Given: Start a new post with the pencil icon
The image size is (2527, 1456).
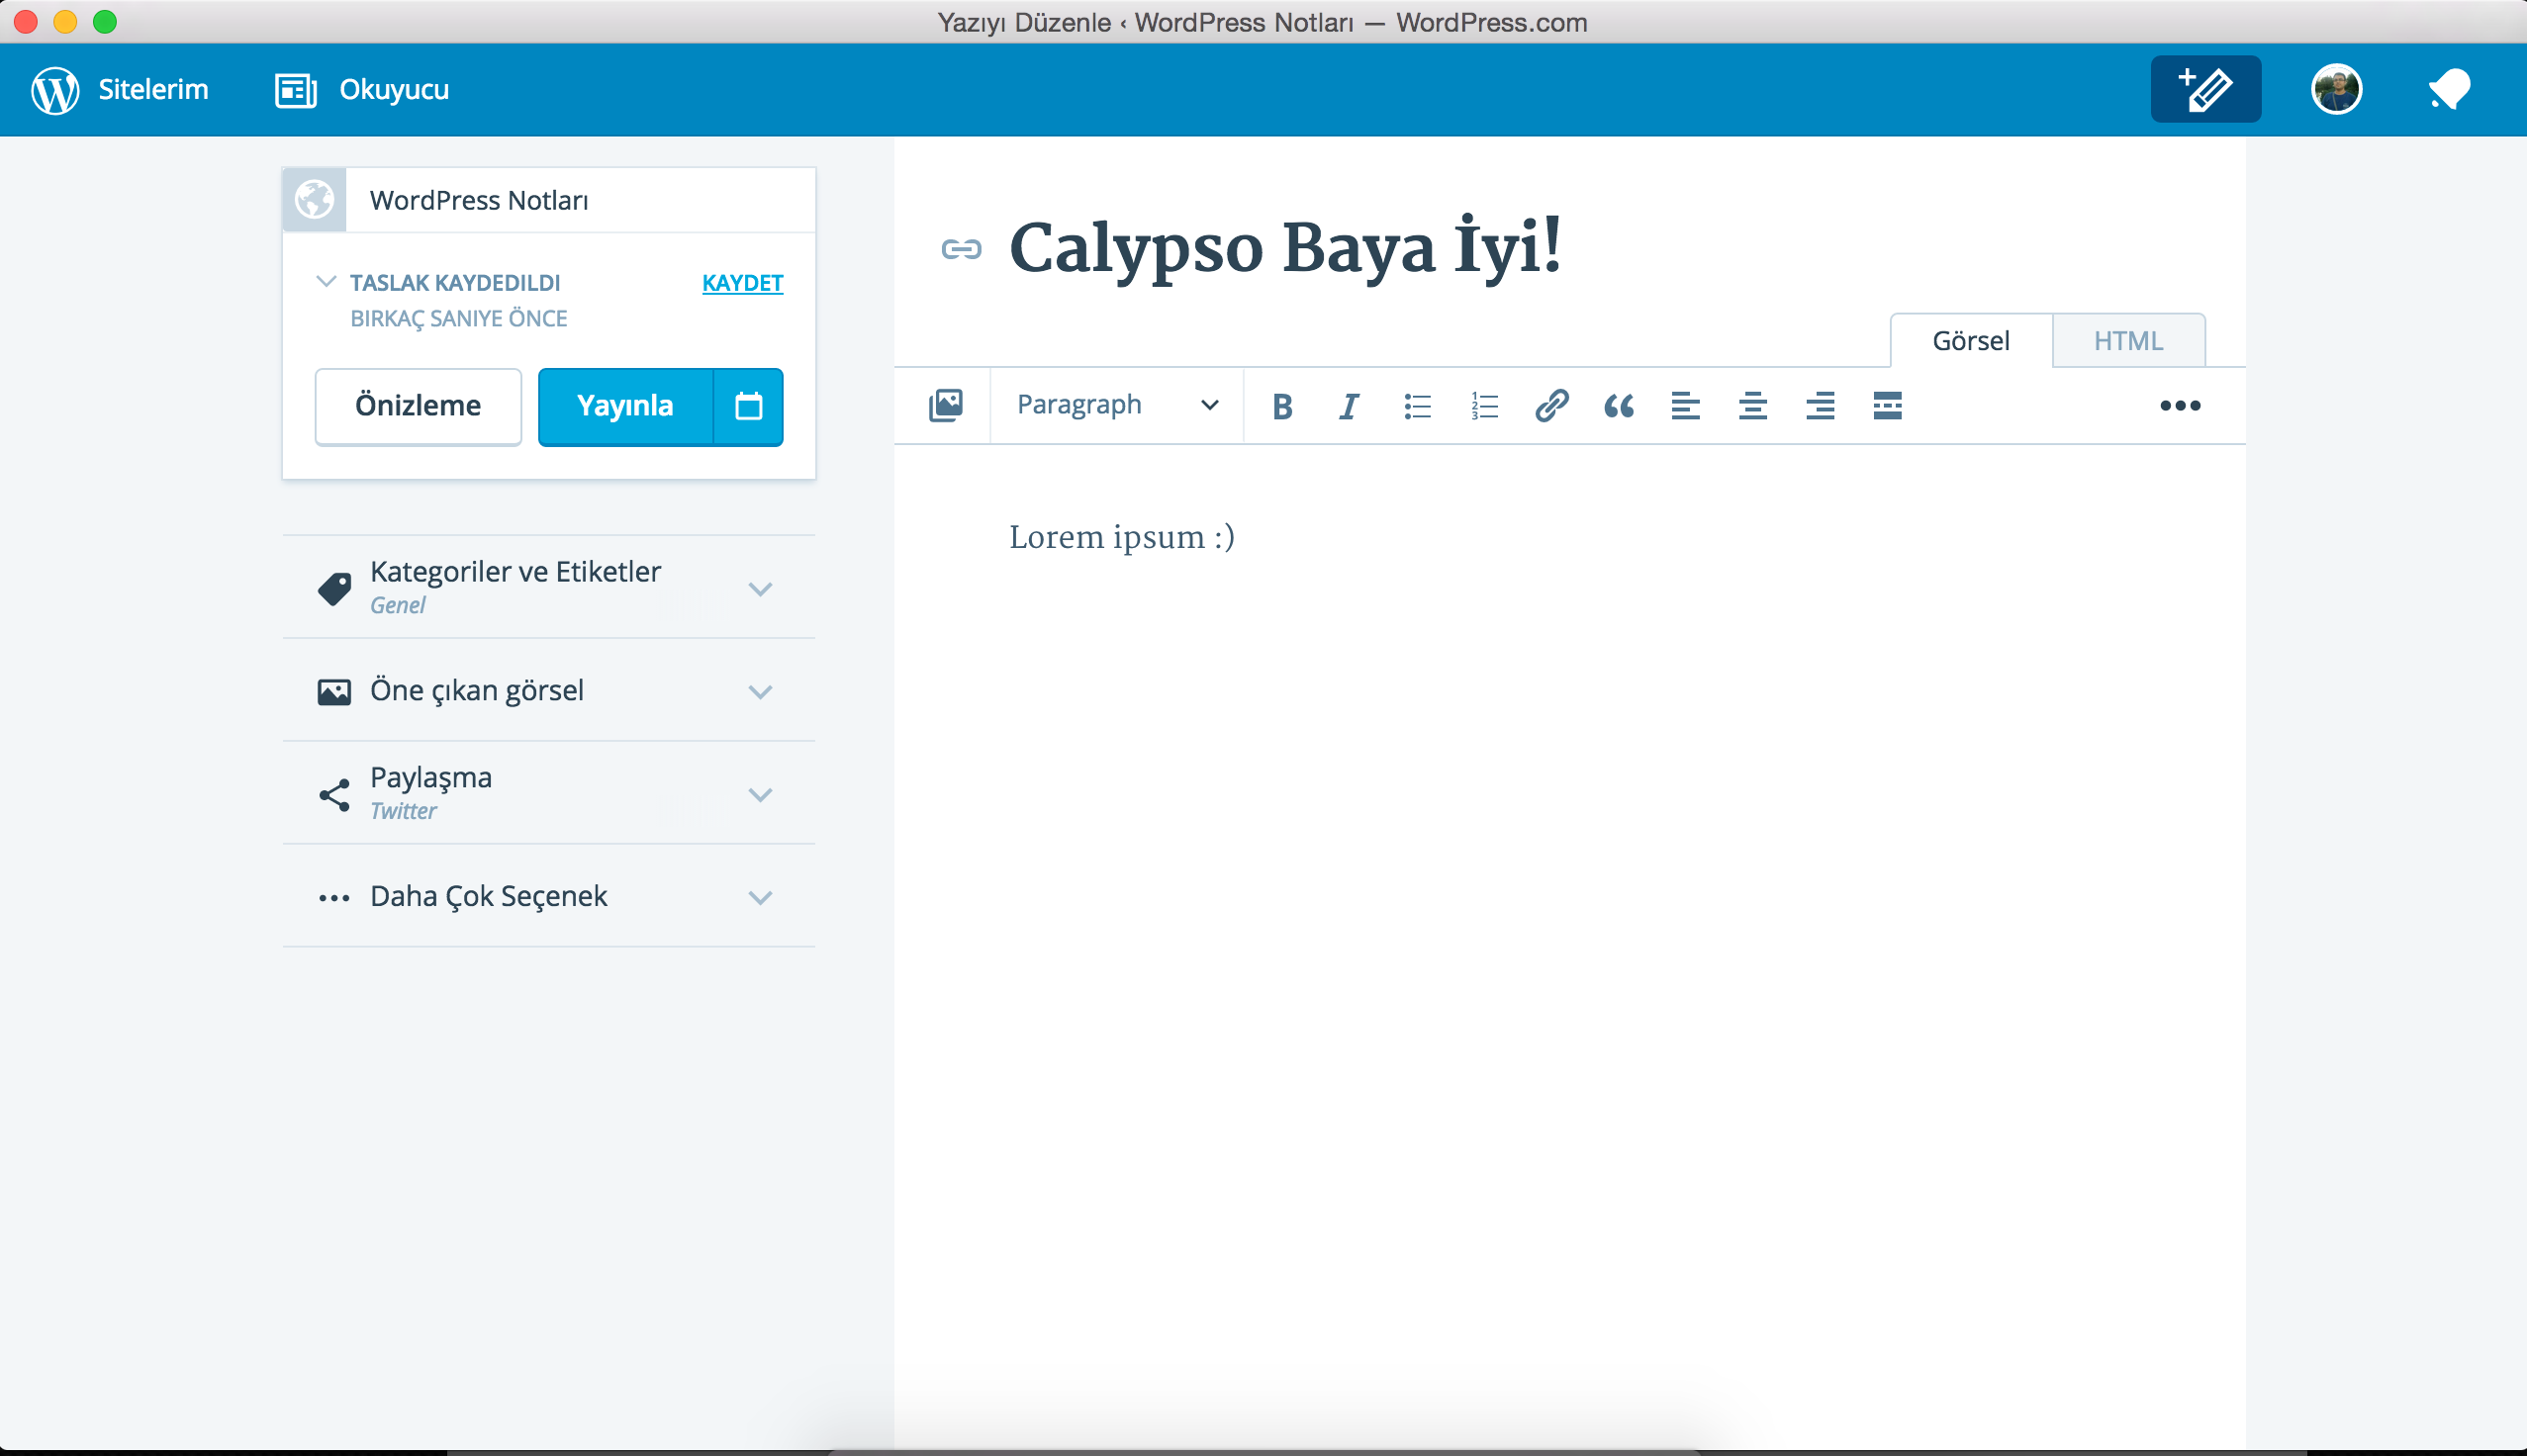Looking at the screenshot, I should pyautogui.click(x=2205, y=89).
